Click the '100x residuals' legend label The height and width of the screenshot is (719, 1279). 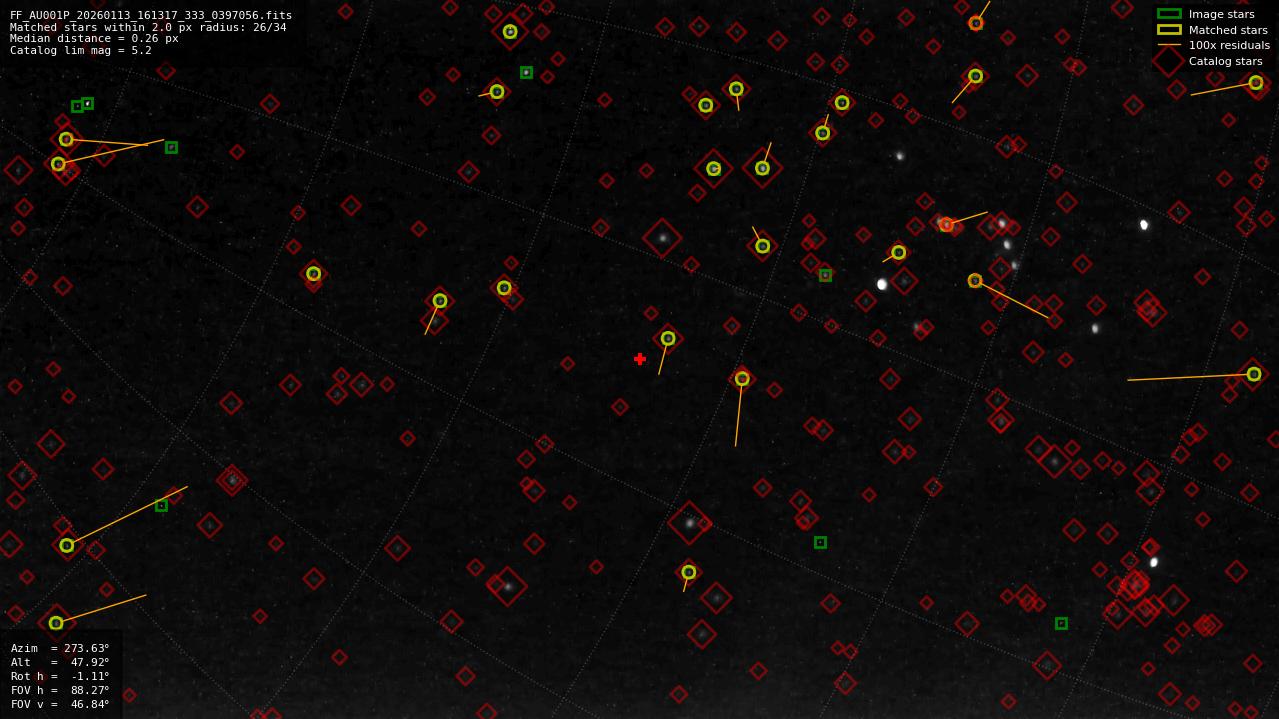pyautogui.click(x=1229, y=45)
